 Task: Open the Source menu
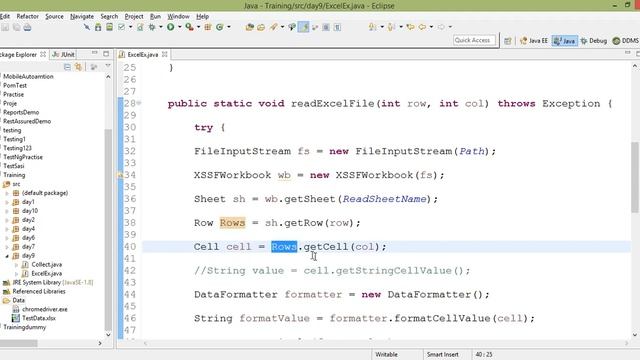click(x=54, y=16)
